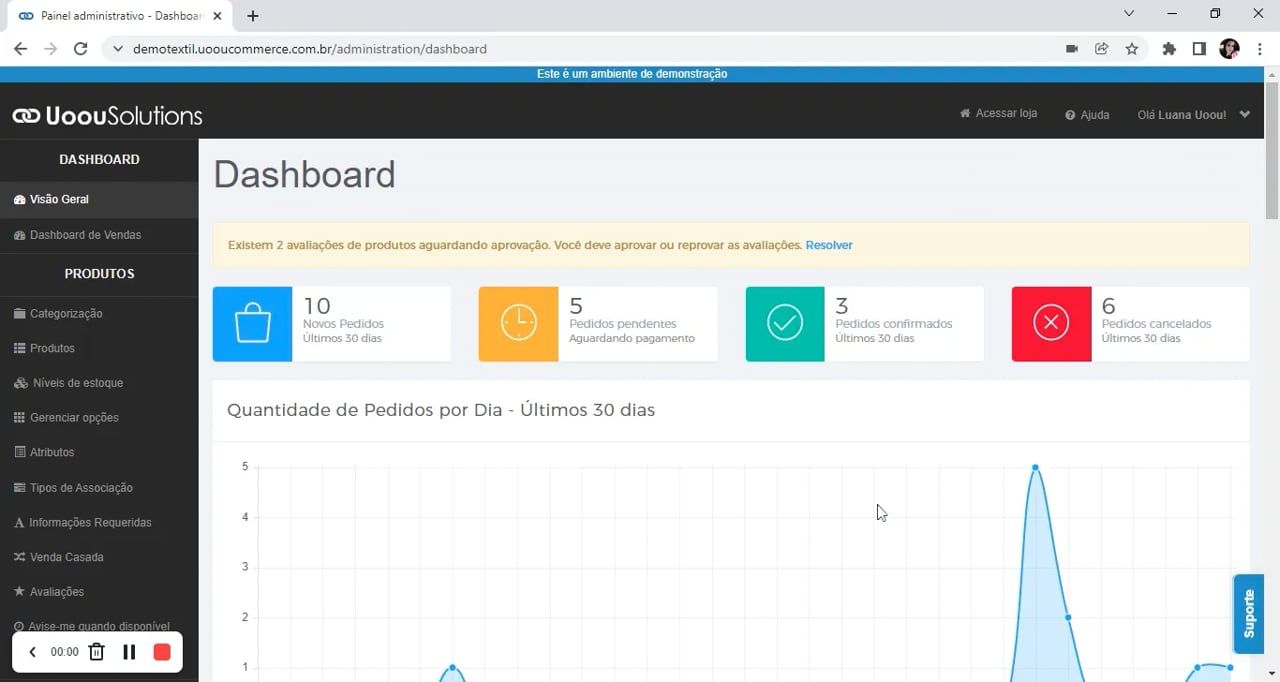Image resolution: width=1280 pixels, height=682 pixels.
Task: Click the blue shopping bag orders icon
Action: click(252, 323)
